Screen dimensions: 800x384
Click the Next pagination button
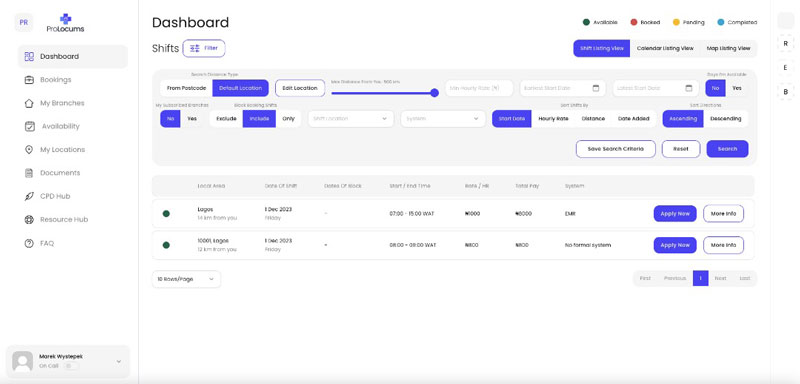pos(720,278)
